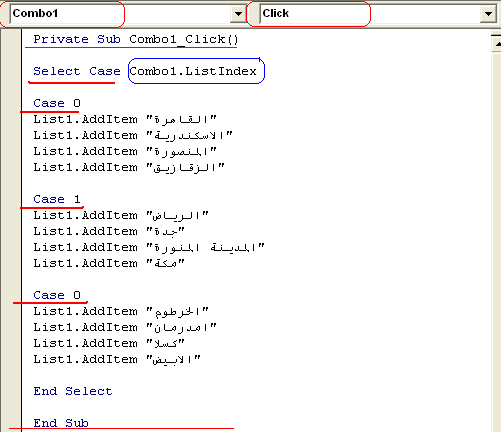Screen dimensions: 501x432
Task: Click the last Case 0 line
Action: (57, 295)
